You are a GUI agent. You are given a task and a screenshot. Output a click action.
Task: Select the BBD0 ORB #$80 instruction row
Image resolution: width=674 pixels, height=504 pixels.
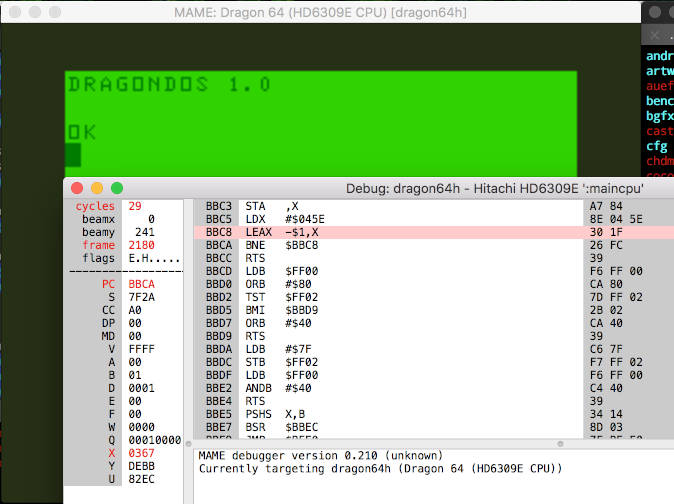(434, 284)
